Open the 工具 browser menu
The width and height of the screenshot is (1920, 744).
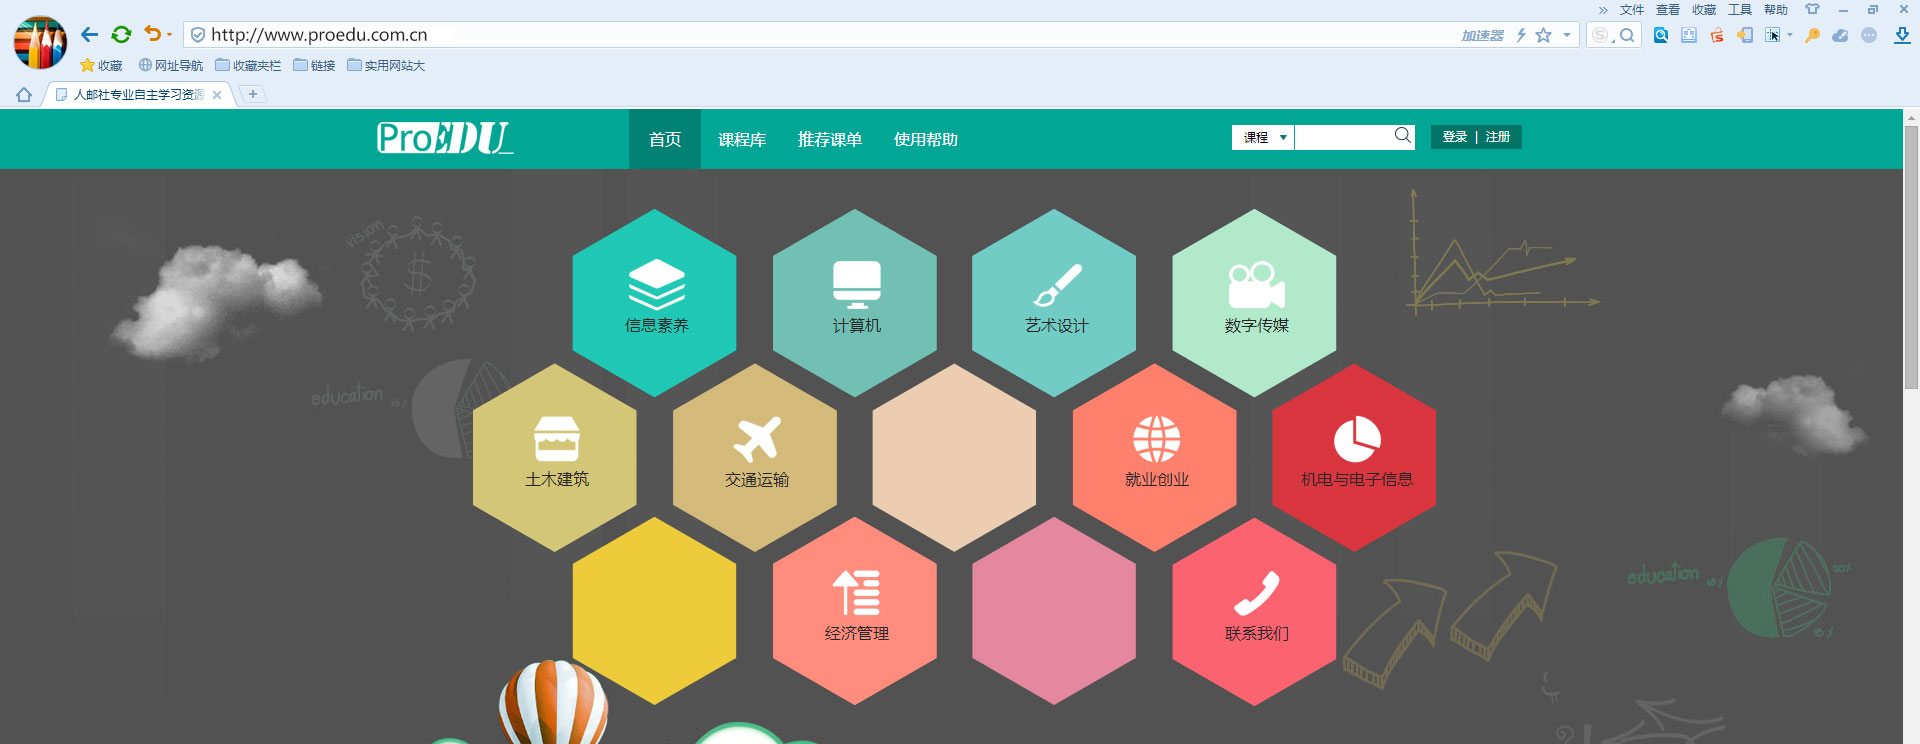pyautogui.click(x=1740, y=10)
